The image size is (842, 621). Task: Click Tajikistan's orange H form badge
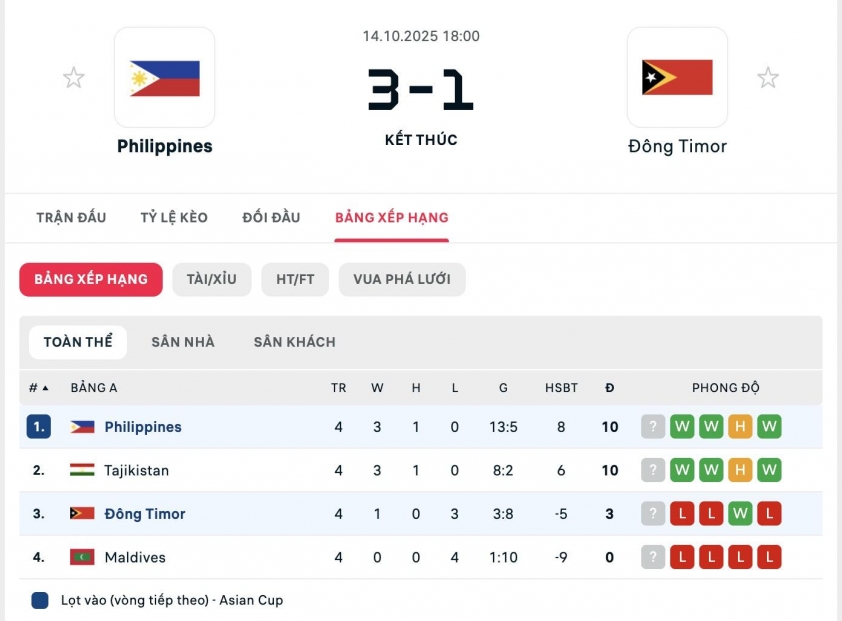pyautogui.click(x=740, y=470)
